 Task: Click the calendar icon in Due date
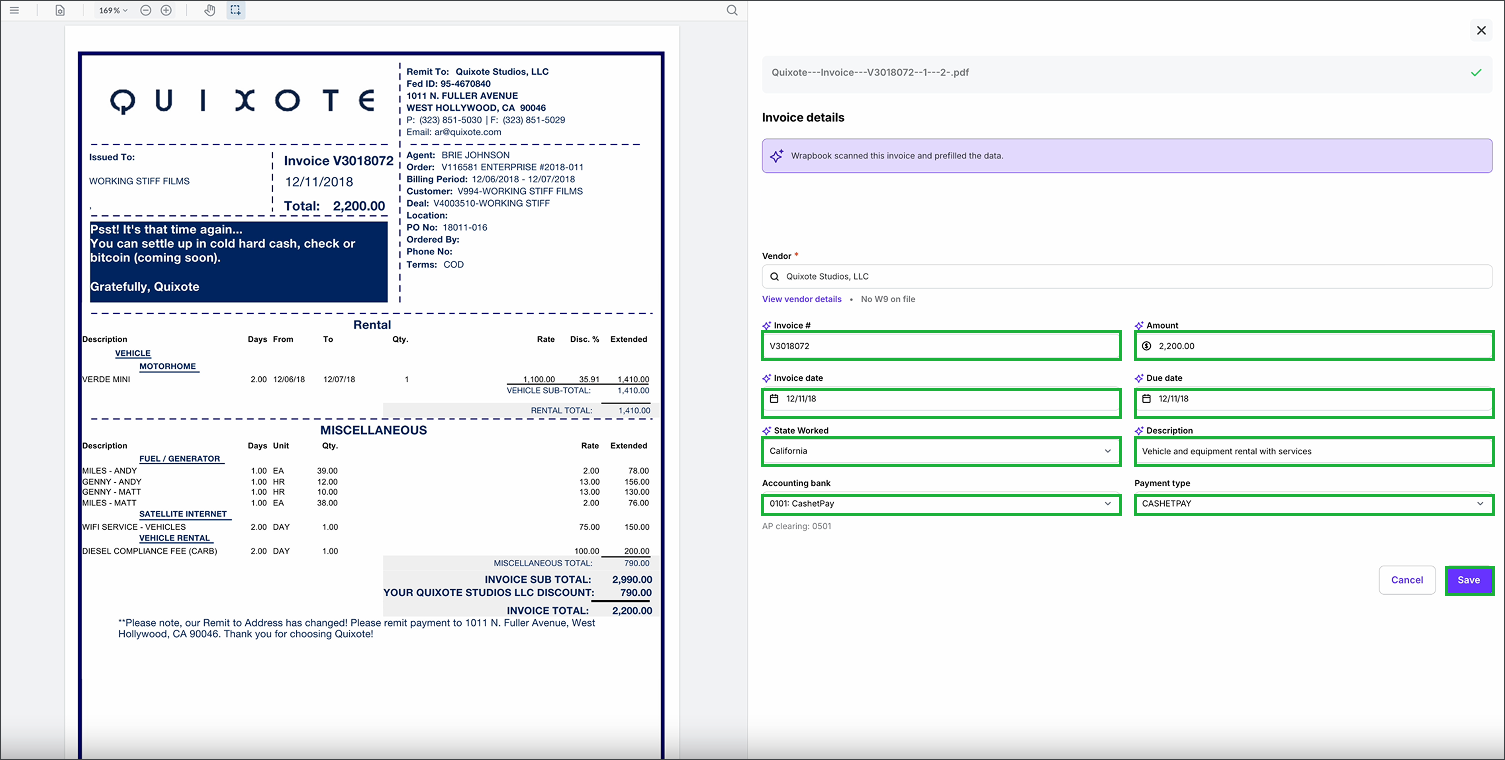click(1147, 398)
